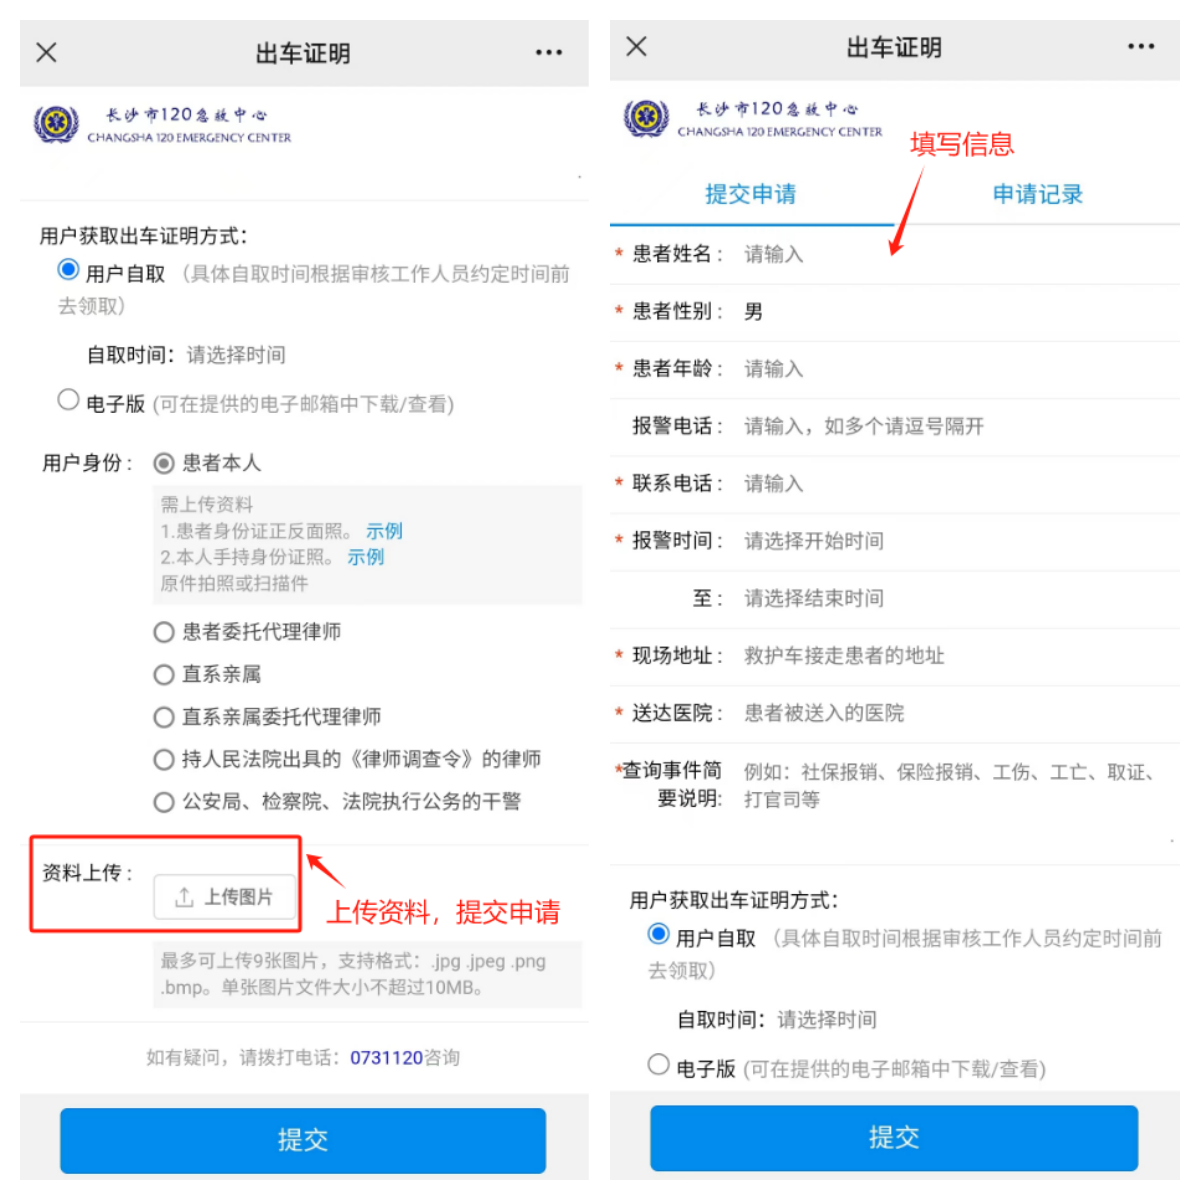
Task: Open the right page's three-dot more menu
Action: click(x=1141, y=46)
